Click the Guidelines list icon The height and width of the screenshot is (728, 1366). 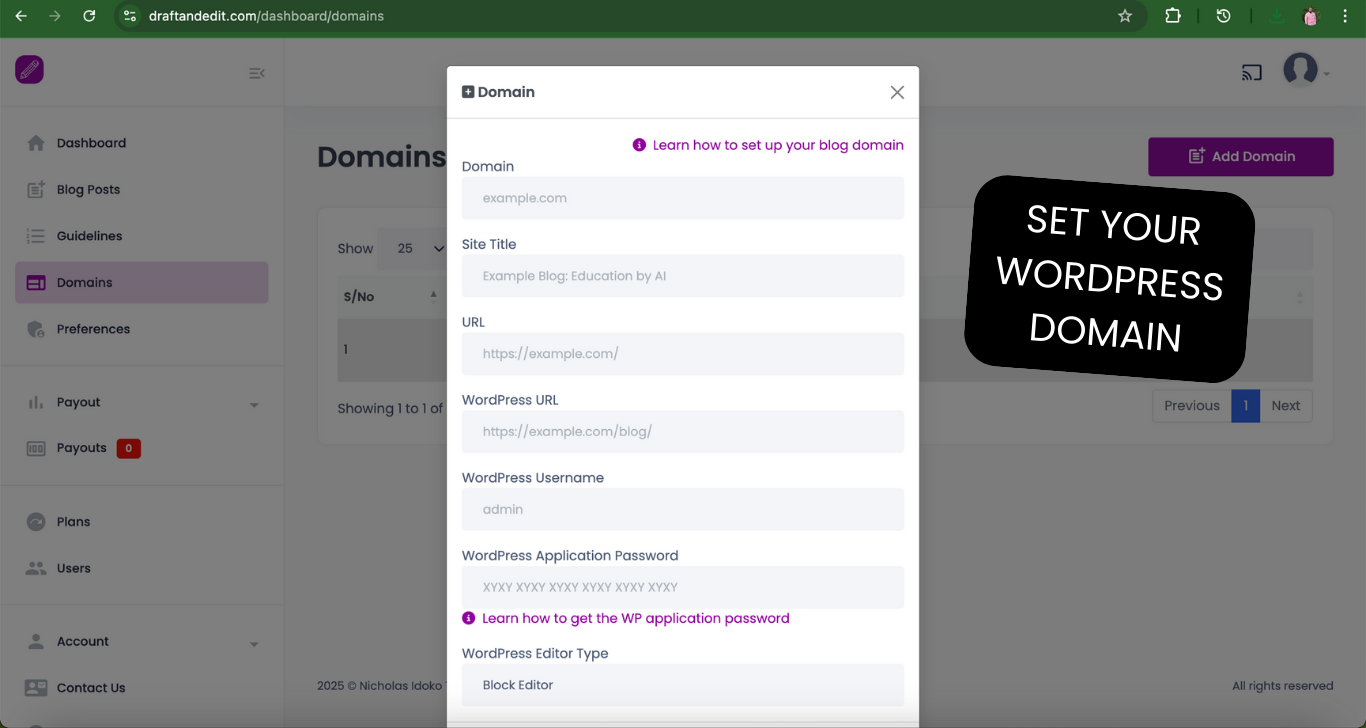pyautogui.click(x=36, y=236)
